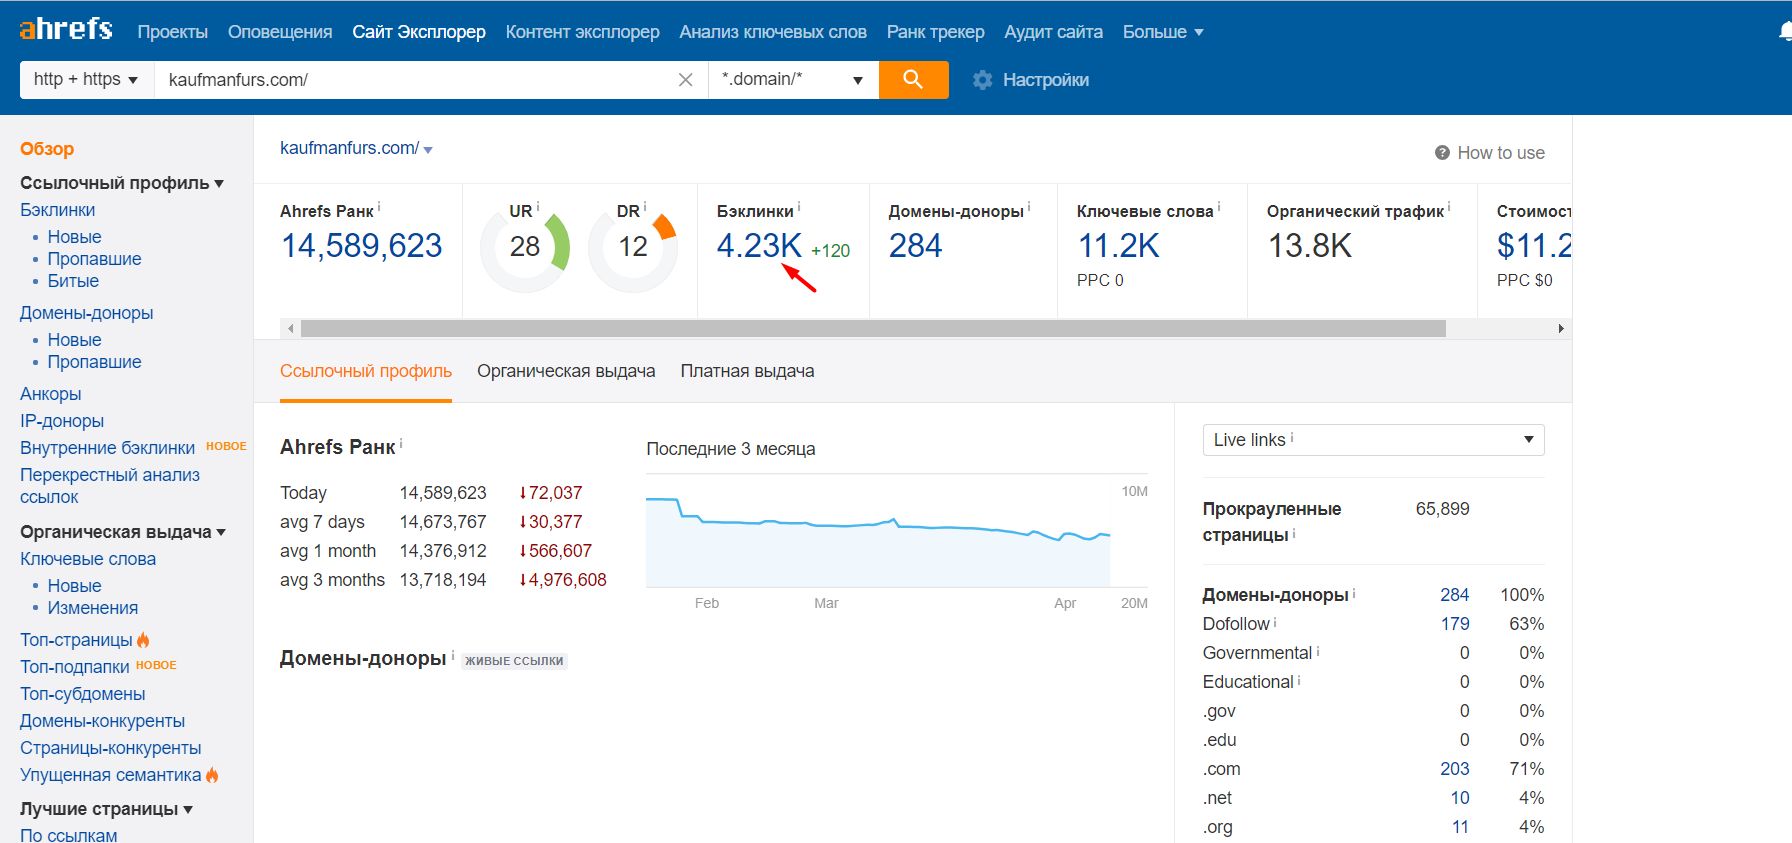The image size is (1792, 843).
Task: Open Страницы-конкуренты in the sidebar
Action: pyautogui.click(x=111, y=748)
